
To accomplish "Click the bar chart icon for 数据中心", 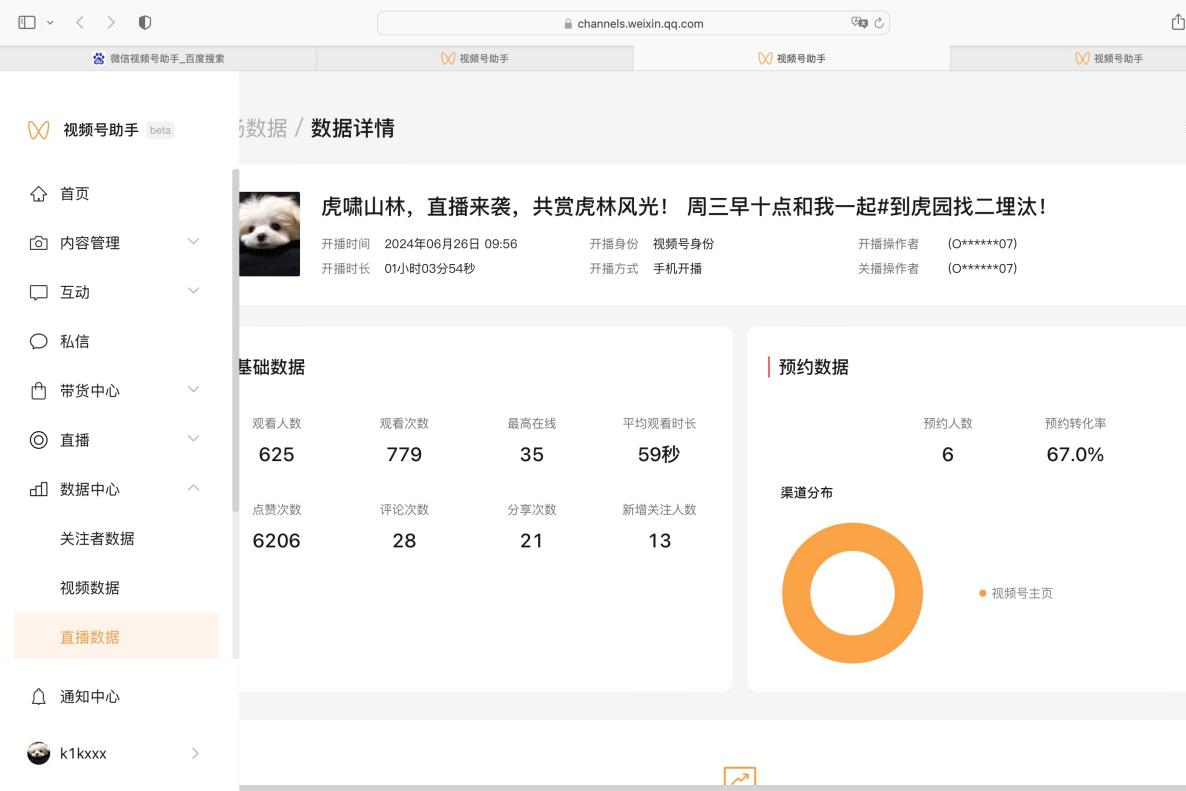I will pos(38,489).
